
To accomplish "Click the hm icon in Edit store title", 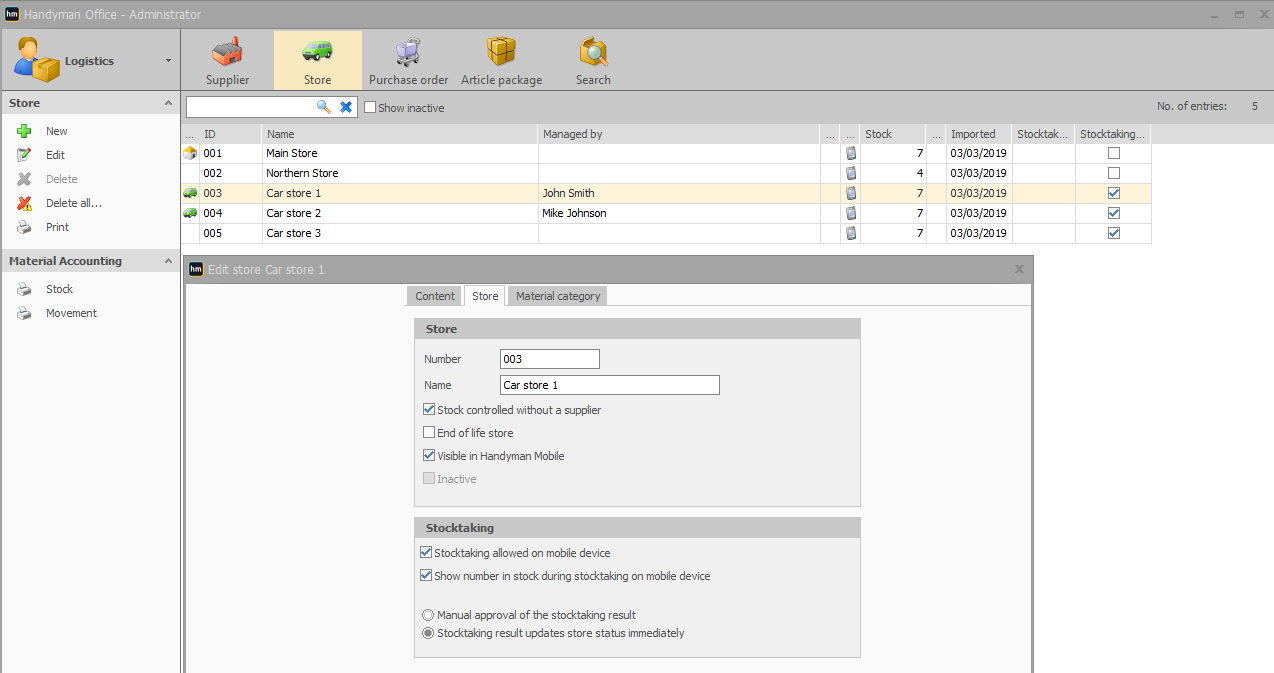I will click(x=197, y=269).
